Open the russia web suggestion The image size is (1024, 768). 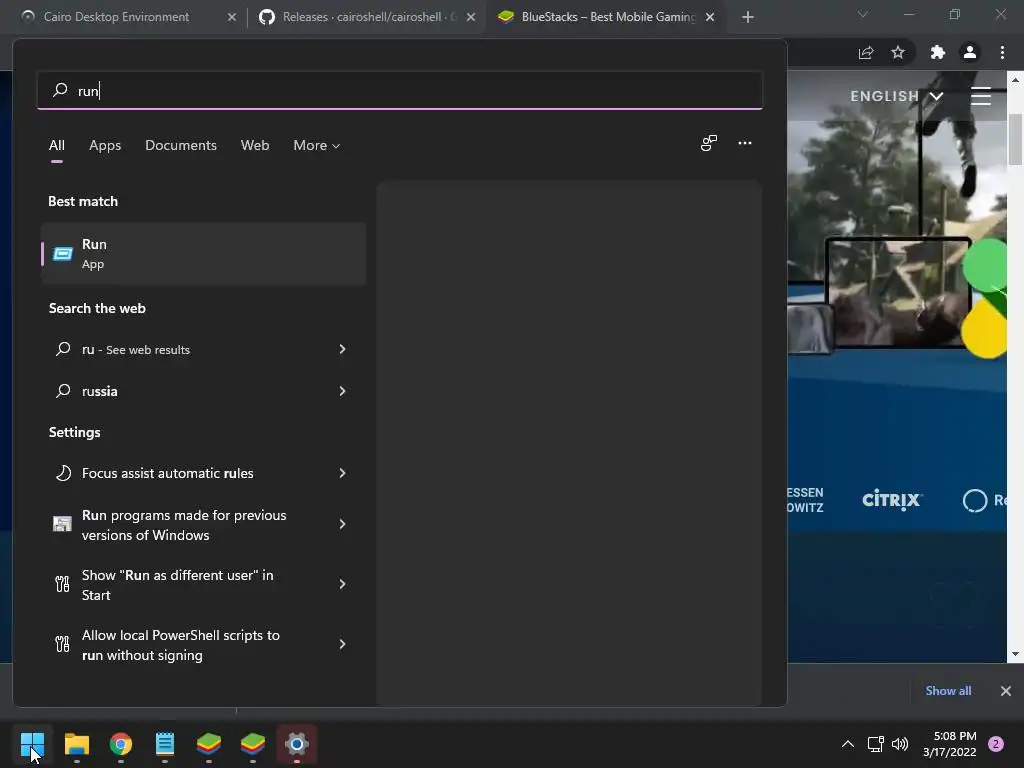pyautogui.click(x=203, y=391)
